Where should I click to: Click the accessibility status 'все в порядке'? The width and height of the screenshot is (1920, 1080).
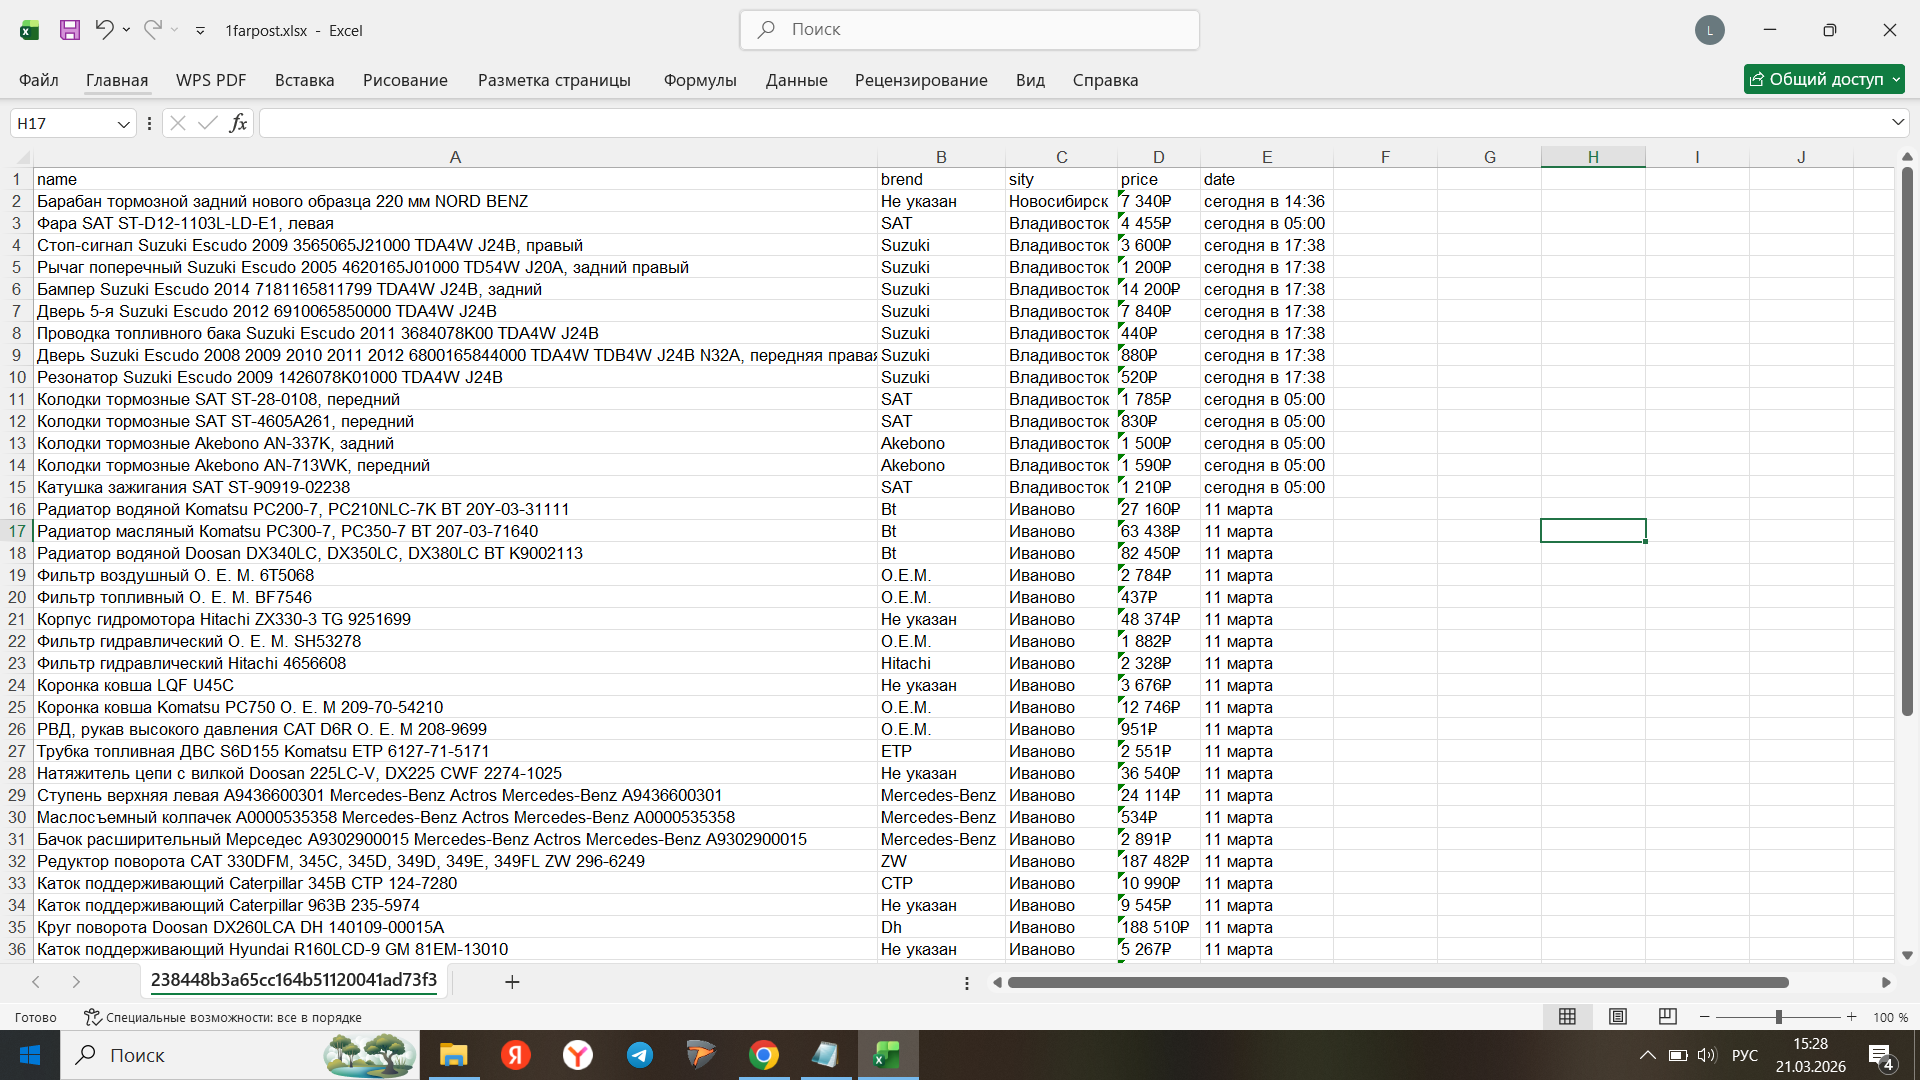(222, 1017)
